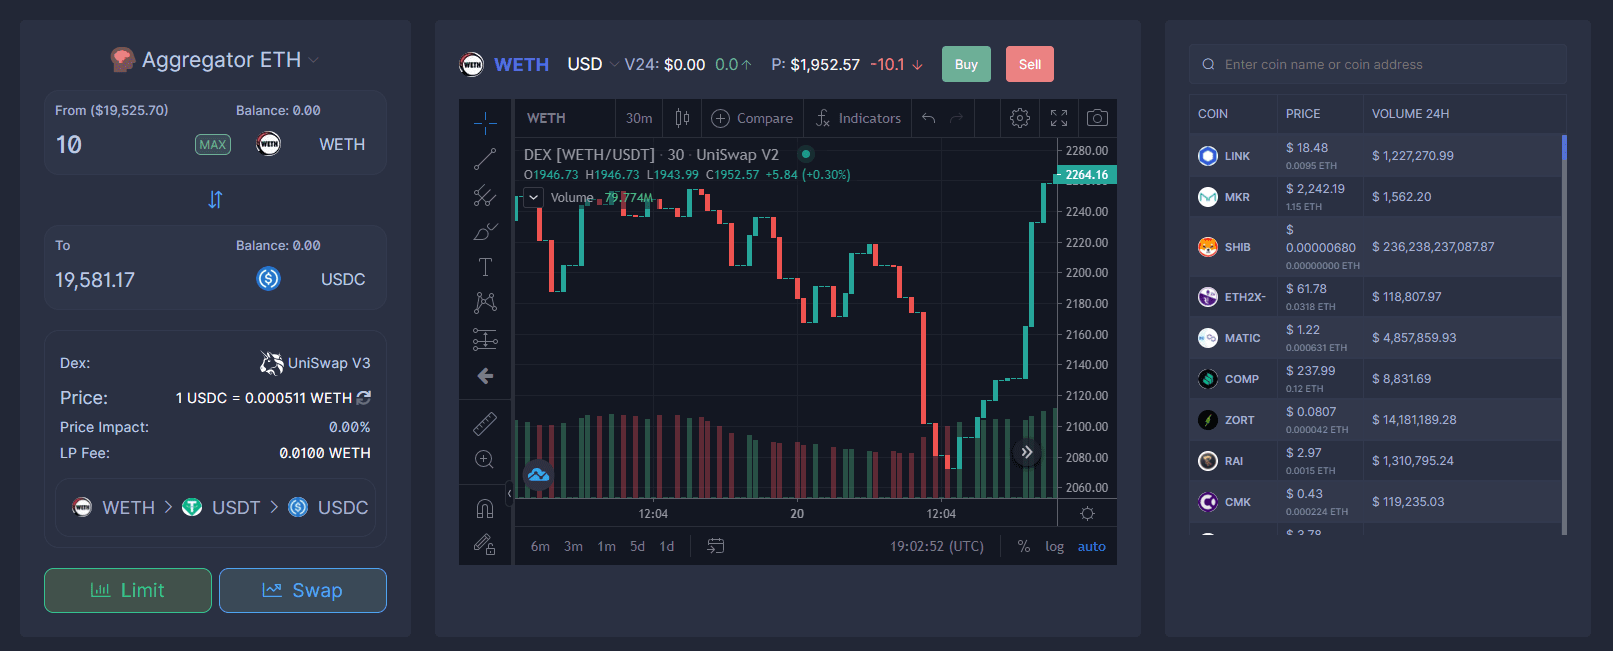Collapse the drawing toolbar side handle
1613x651 pixels.
coord(509,493)
